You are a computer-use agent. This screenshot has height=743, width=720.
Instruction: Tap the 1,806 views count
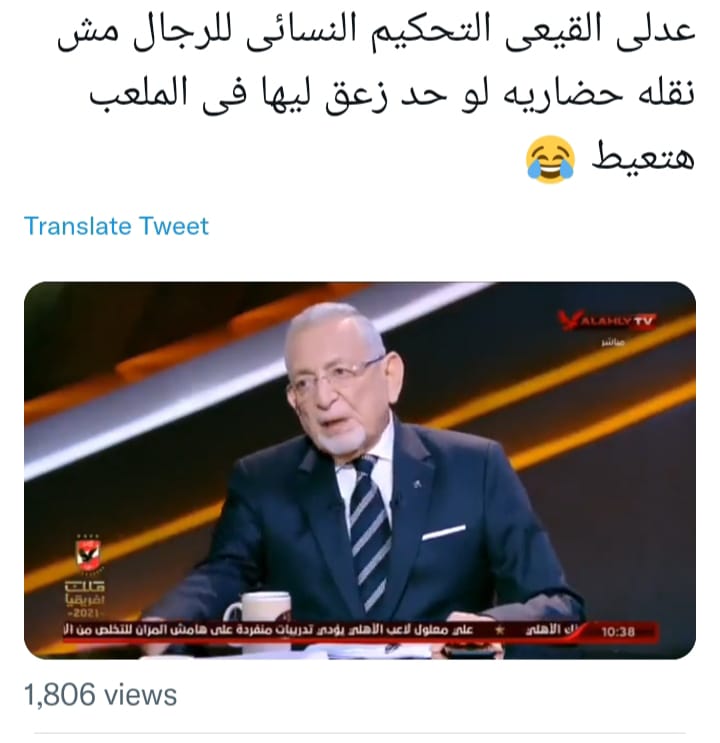click(x=100, y=695)
